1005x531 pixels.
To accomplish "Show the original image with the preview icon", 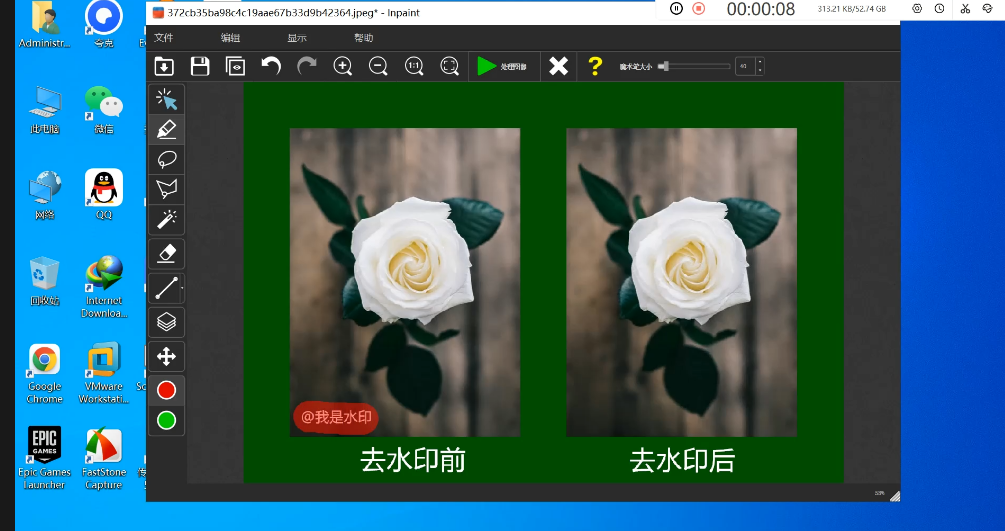I will 235,66.
